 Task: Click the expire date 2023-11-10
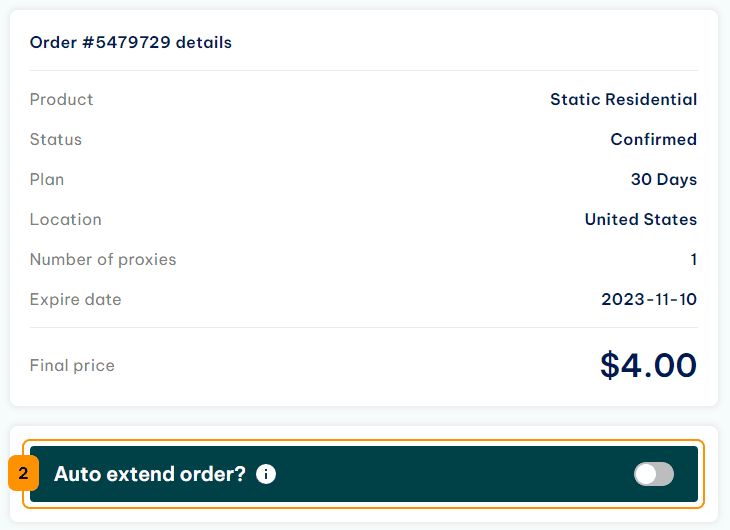tap(649, 299)
